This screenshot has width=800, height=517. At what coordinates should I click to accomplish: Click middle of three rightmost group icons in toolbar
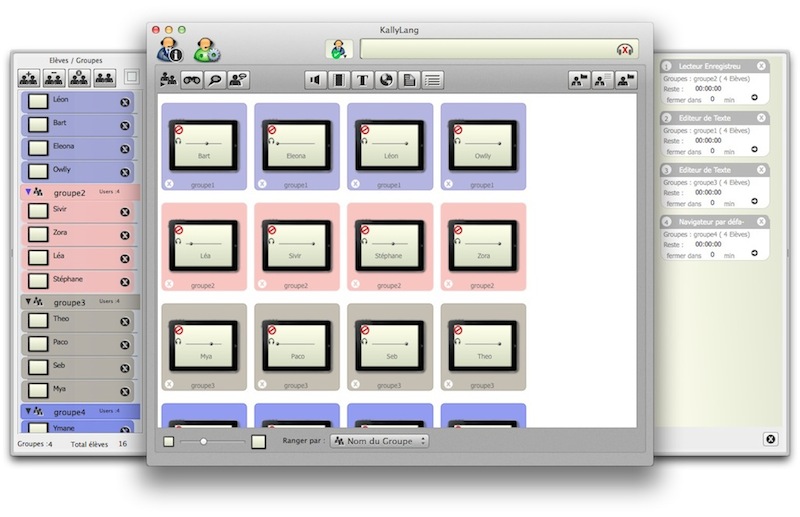pyautogui.click(x=603, y=80)
